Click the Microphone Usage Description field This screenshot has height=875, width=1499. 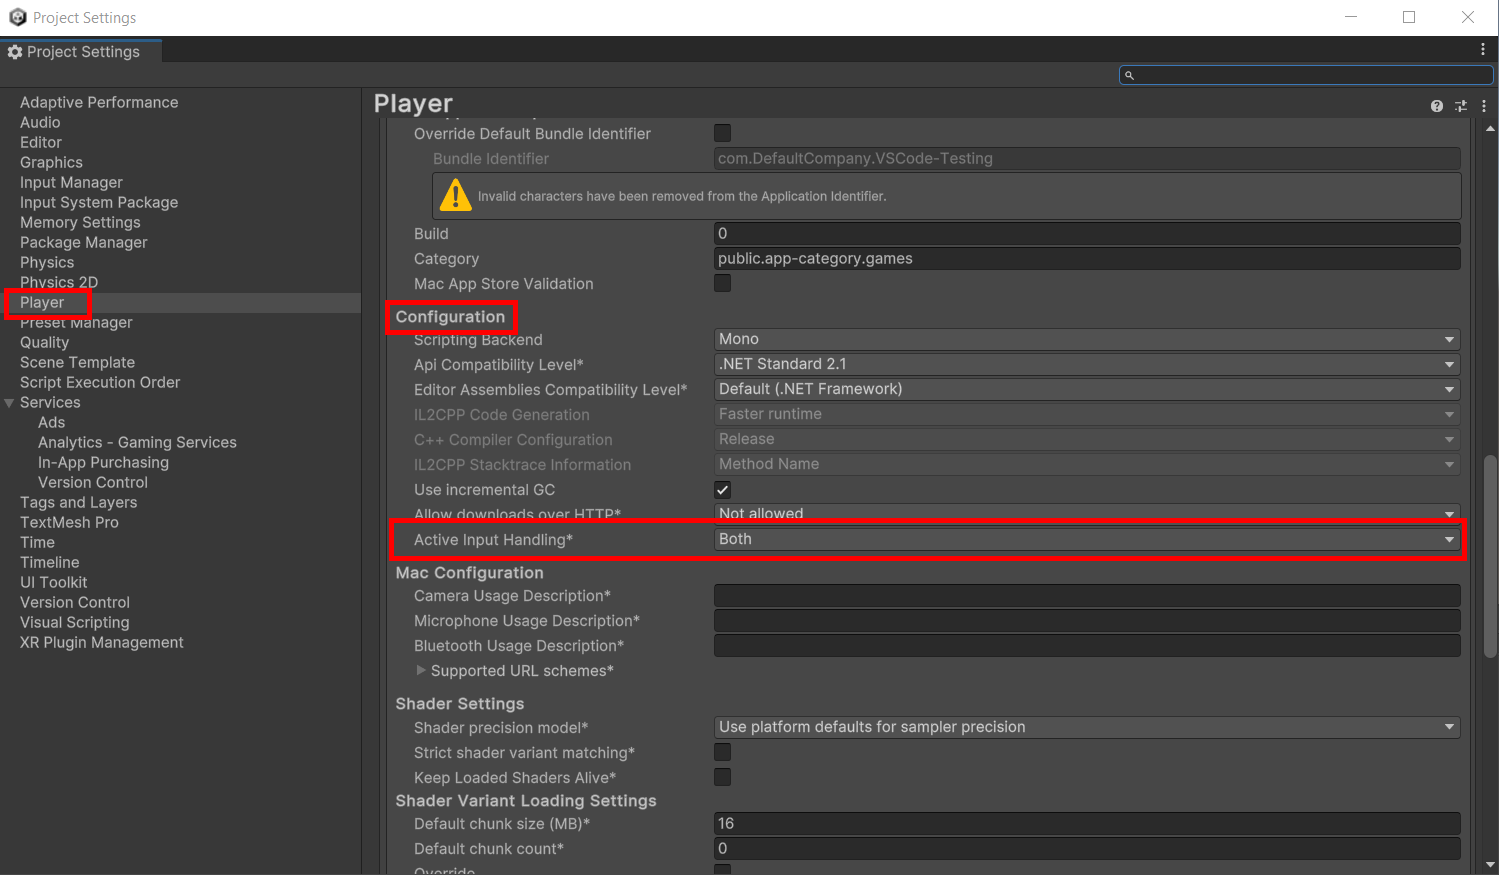[x=1087, y=620]
